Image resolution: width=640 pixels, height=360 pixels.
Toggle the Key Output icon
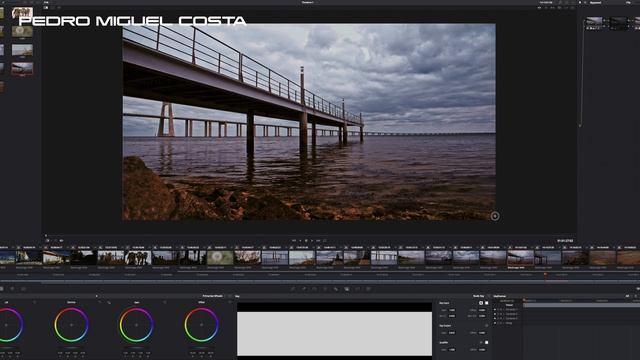click(487, 326)
